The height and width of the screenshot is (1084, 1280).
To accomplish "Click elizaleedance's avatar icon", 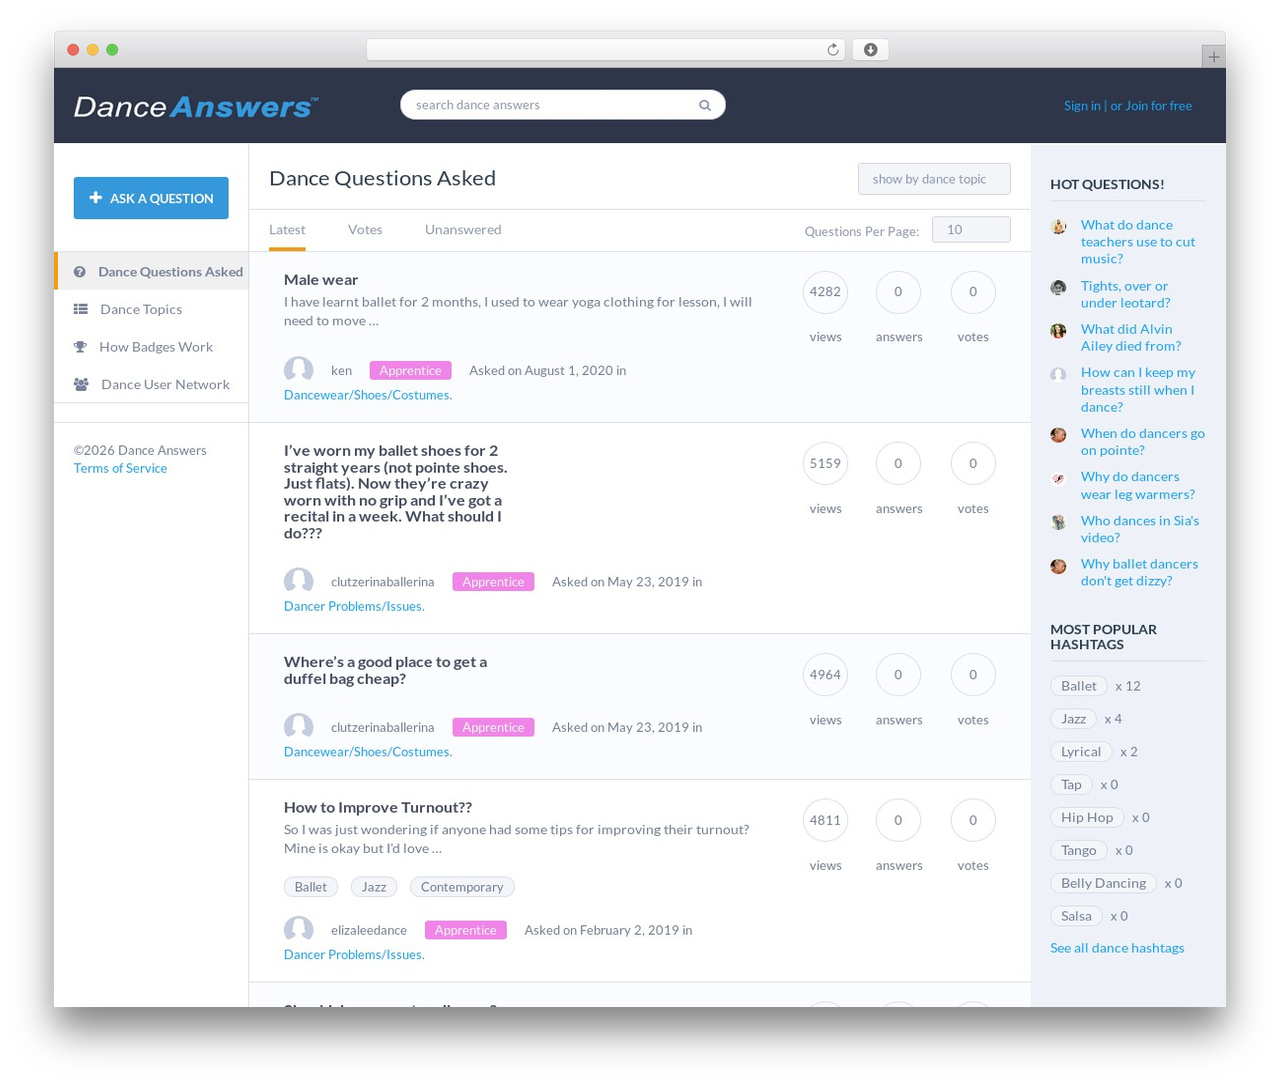I will point(298,930).
